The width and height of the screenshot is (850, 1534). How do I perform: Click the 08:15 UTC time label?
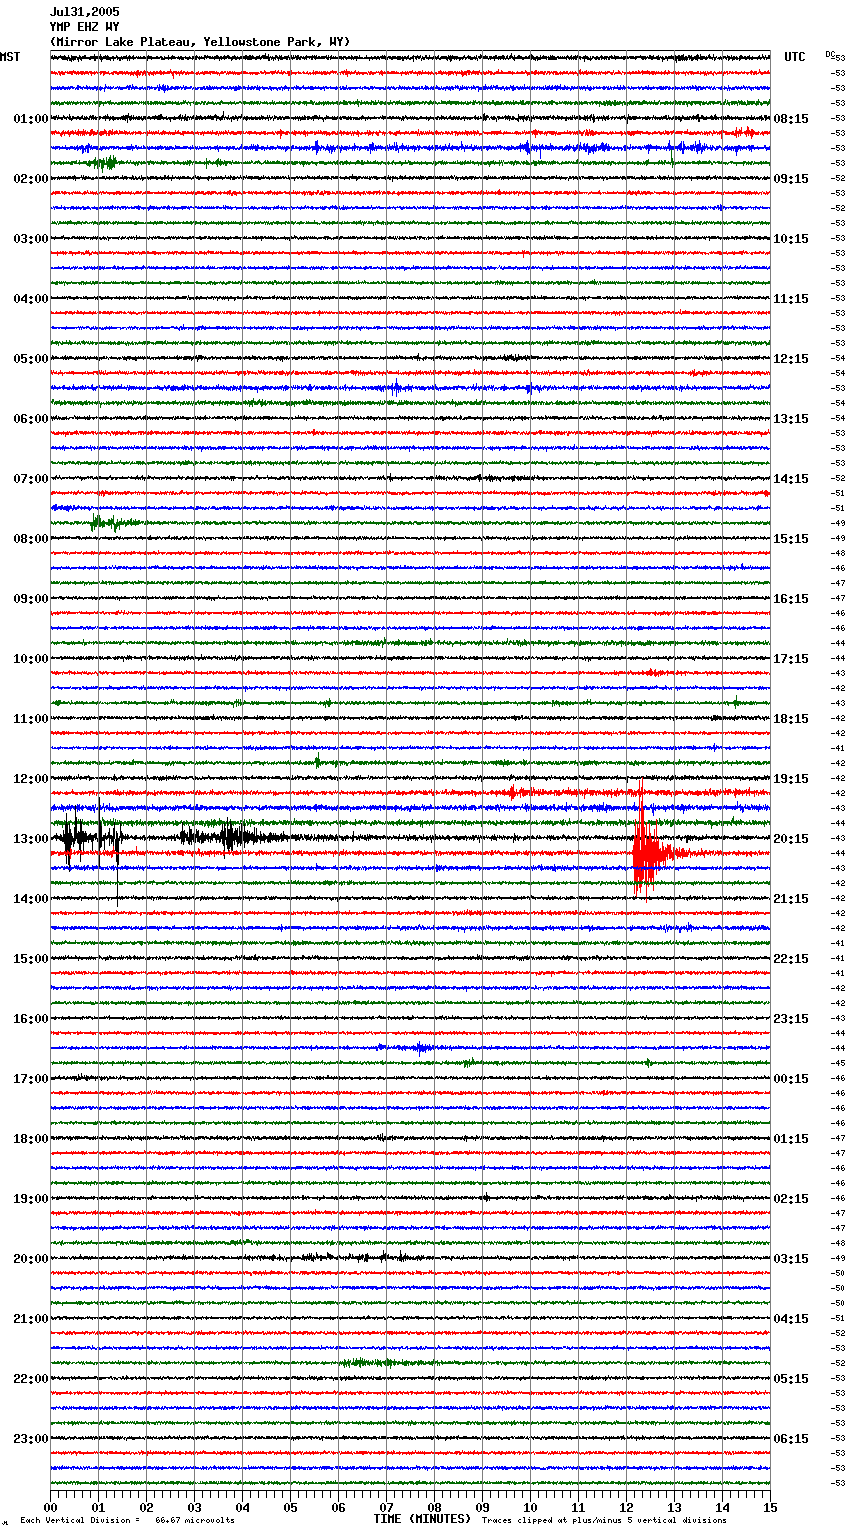791,119
